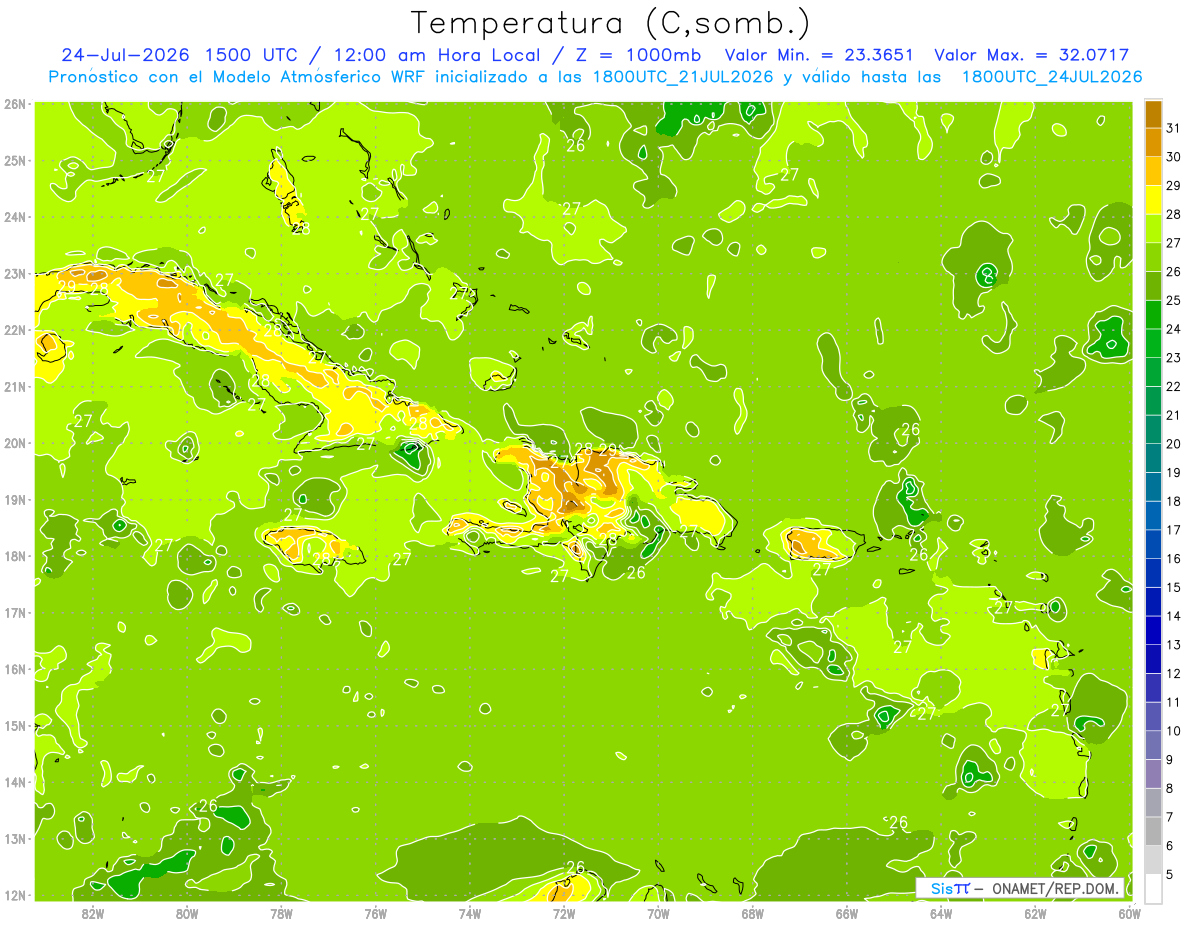Image resolution: width=1200 pixels, height=927 pixels.
Task: Pick the dark green swatch between 24 and 25
Action: pyautogui.click(x=1153, y=314)
